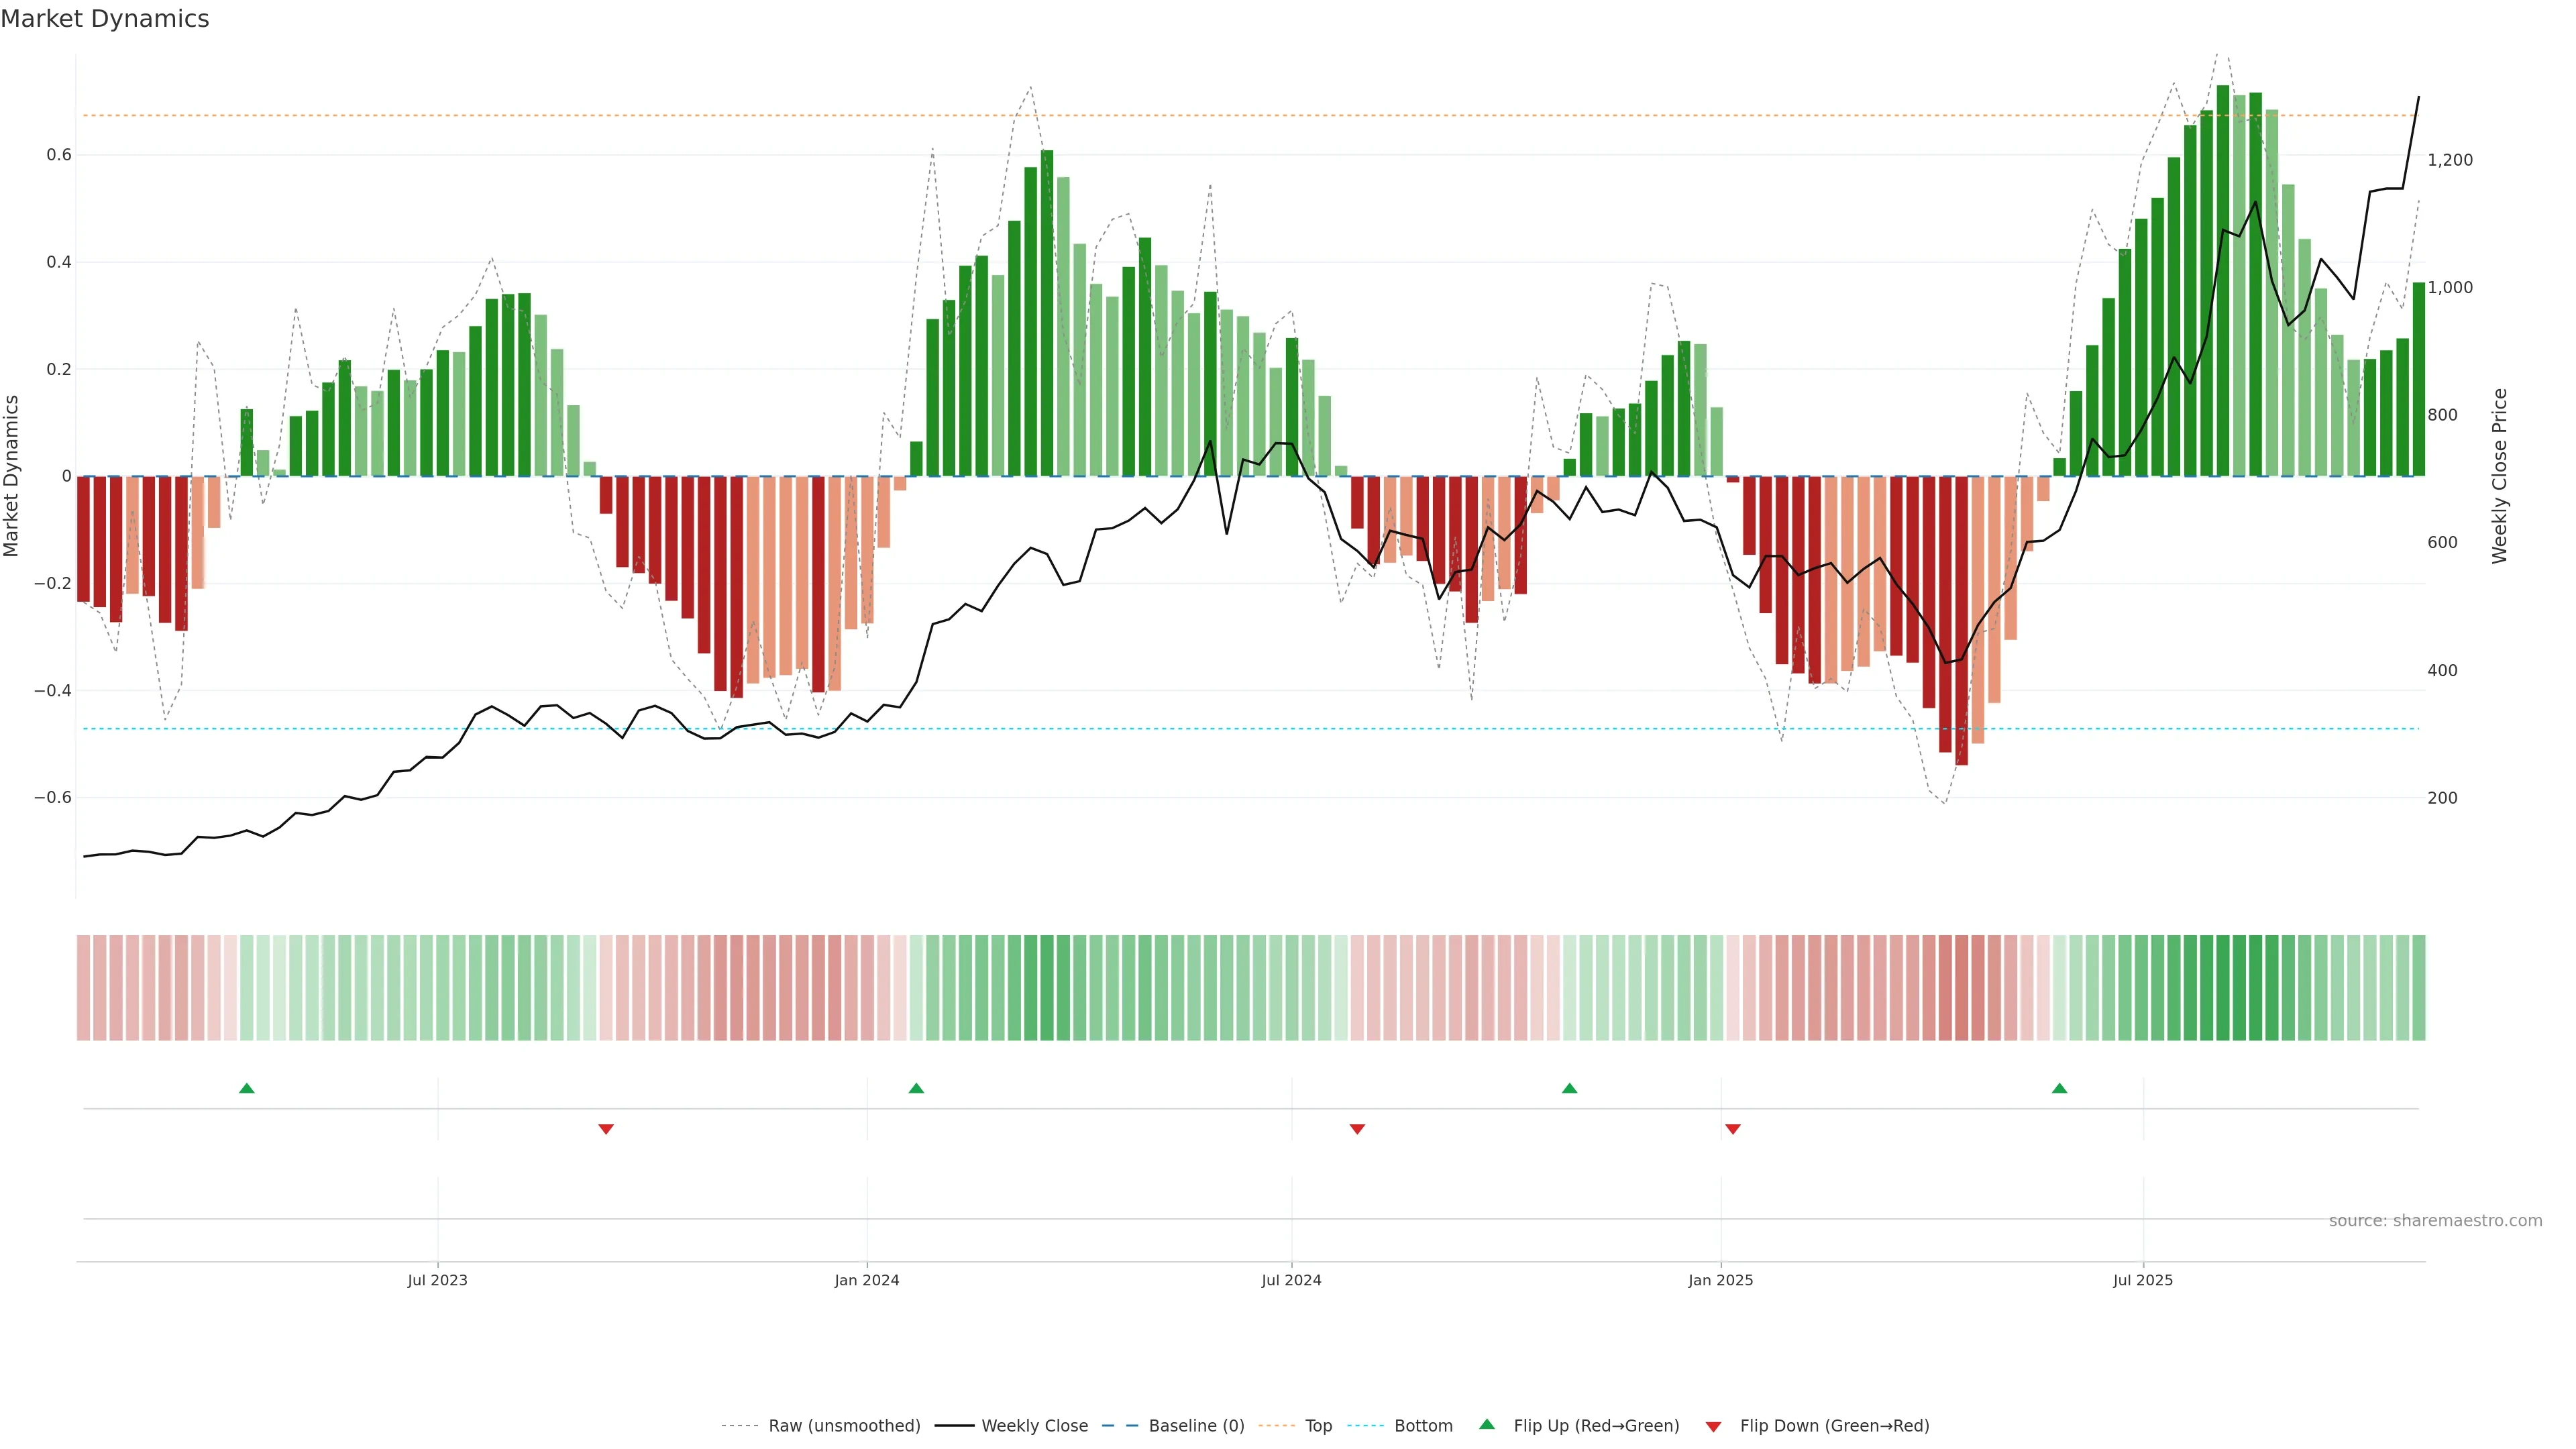The width and height of the screenshot is (2576, 1449).
Task: Click the Bottom legend entry
Action: point(1423,1426)
